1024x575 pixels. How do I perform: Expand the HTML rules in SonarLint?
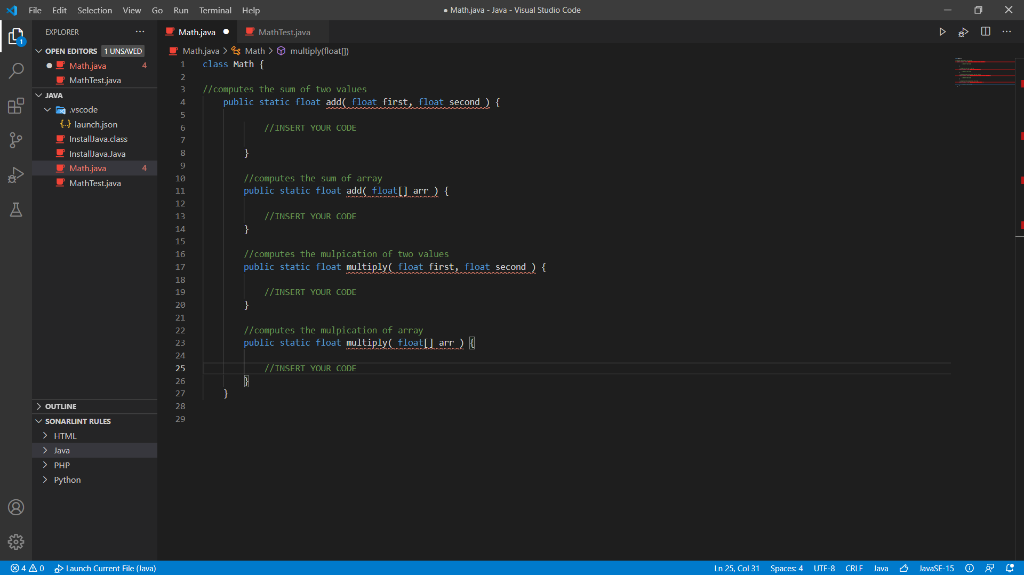(x=65, y=436)
